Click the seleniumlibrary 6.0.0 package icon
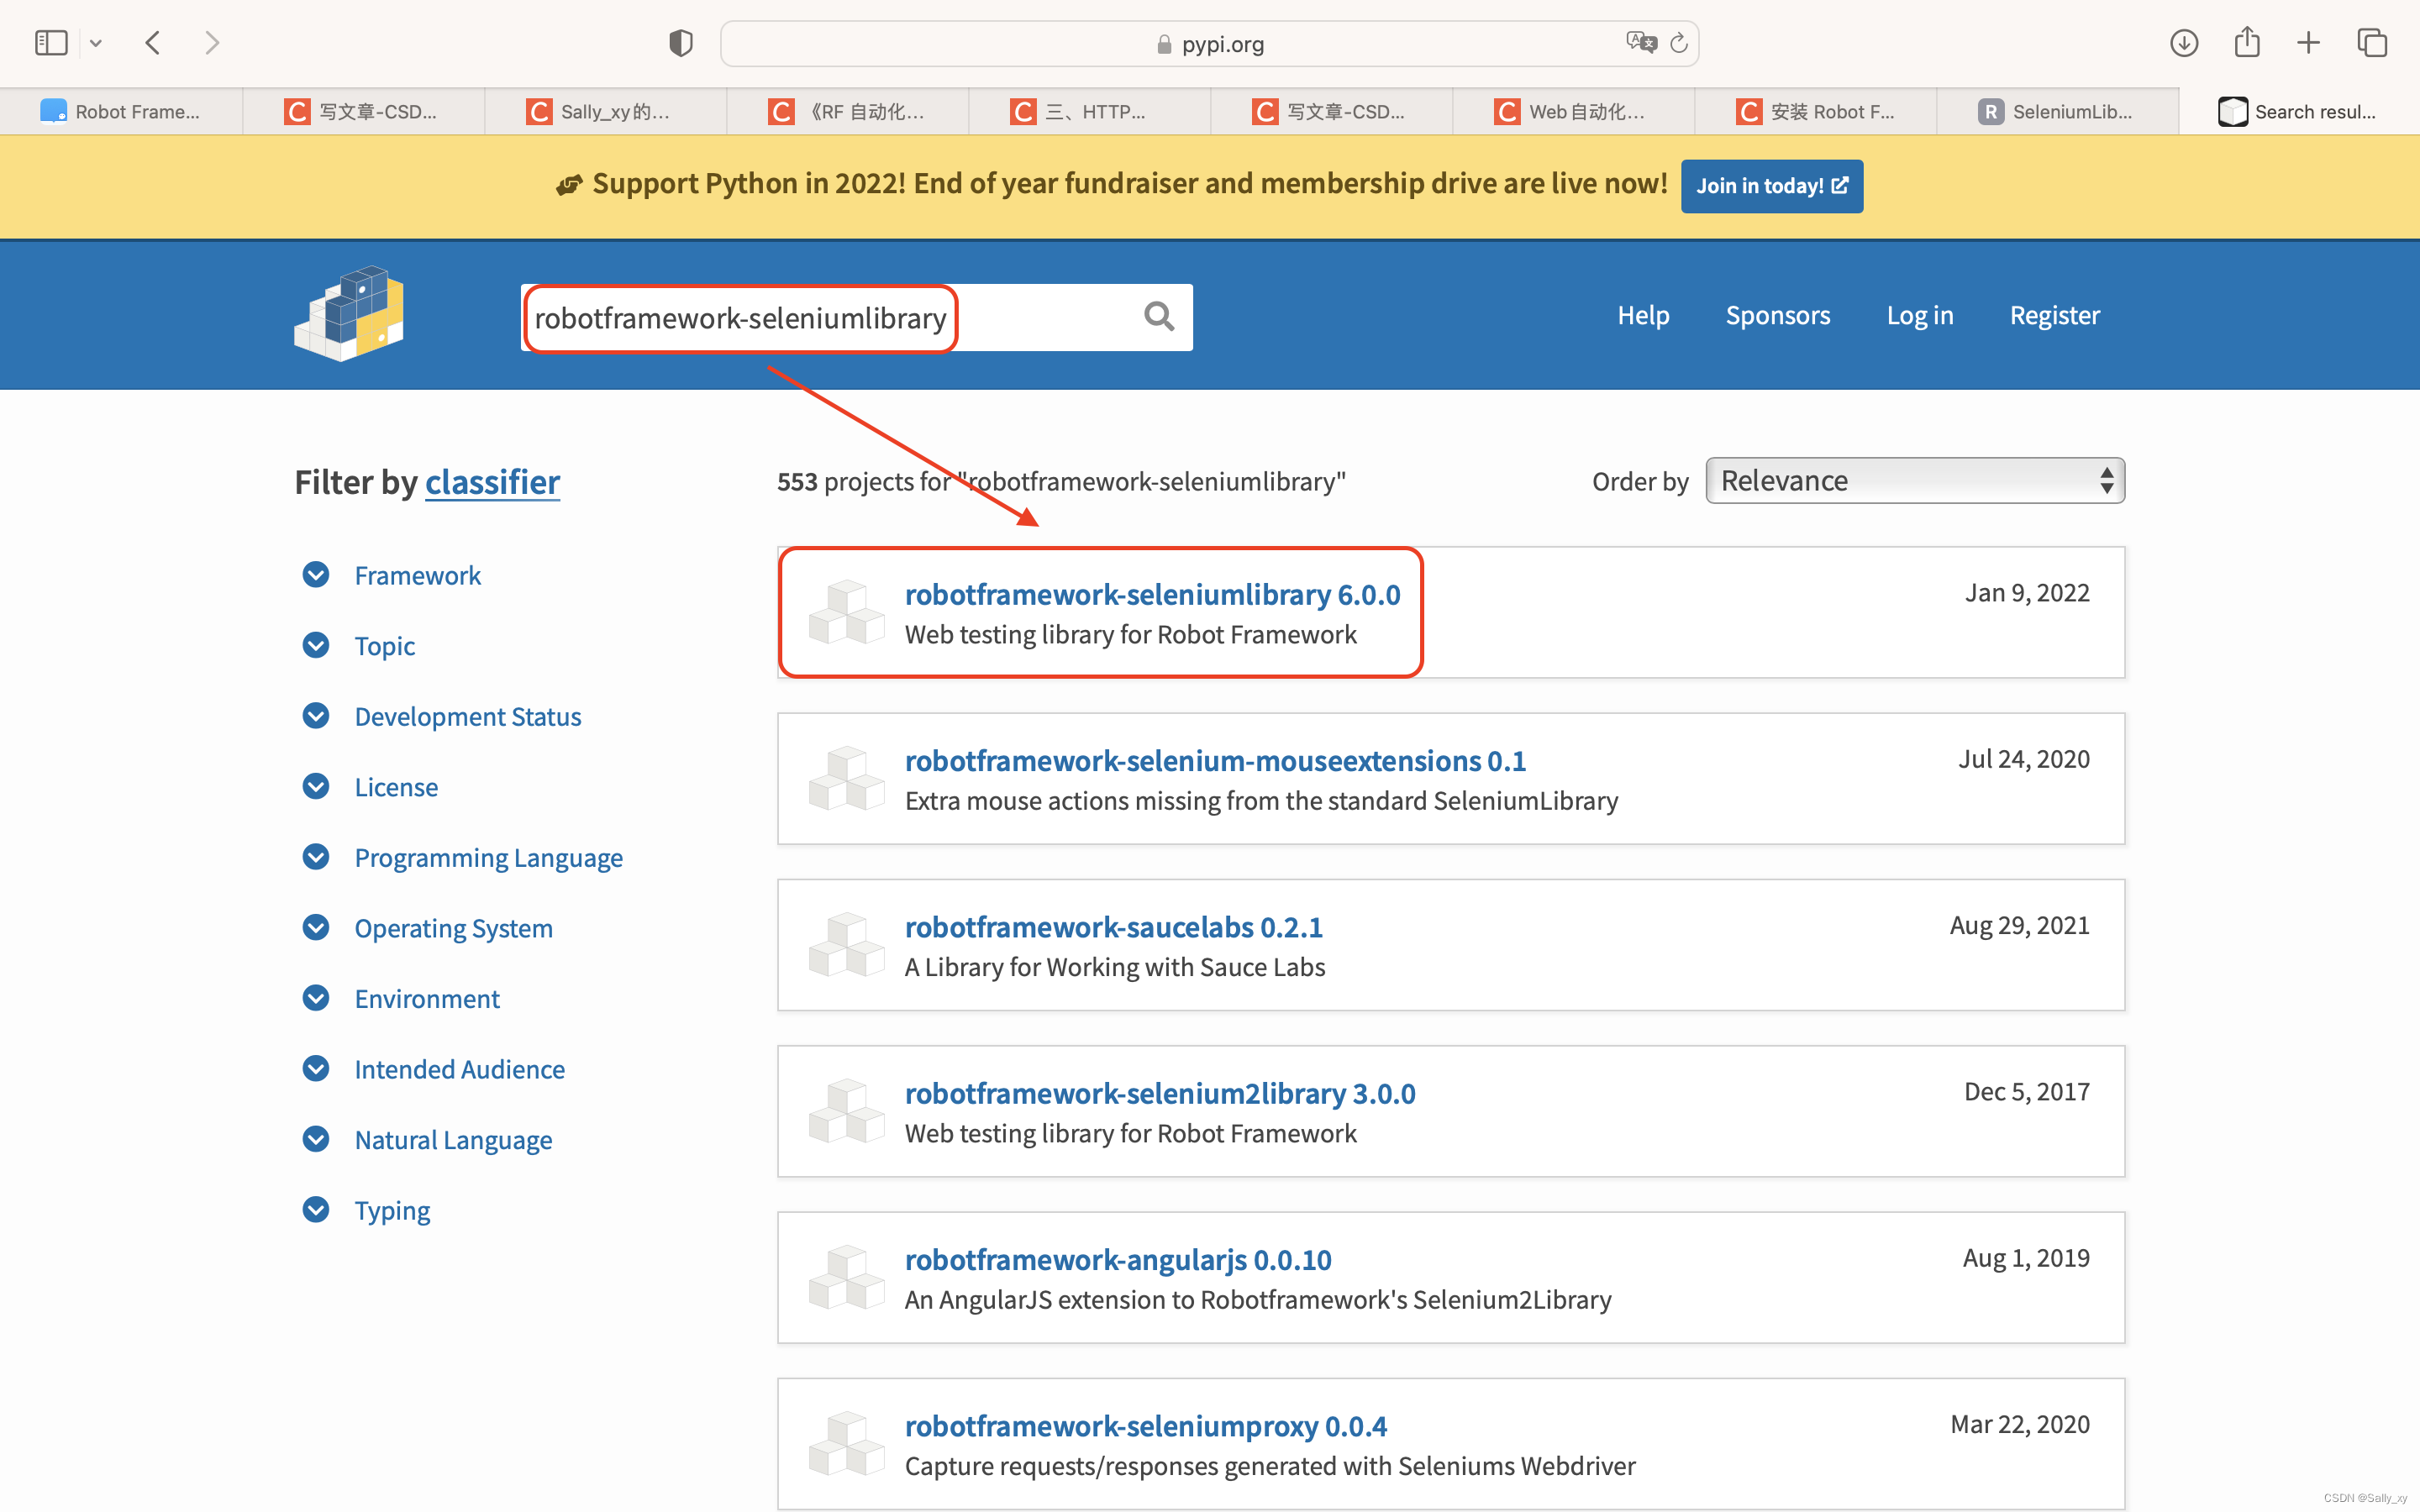The height and width of the screenshot is (1512, 2420). click(847, 611)
